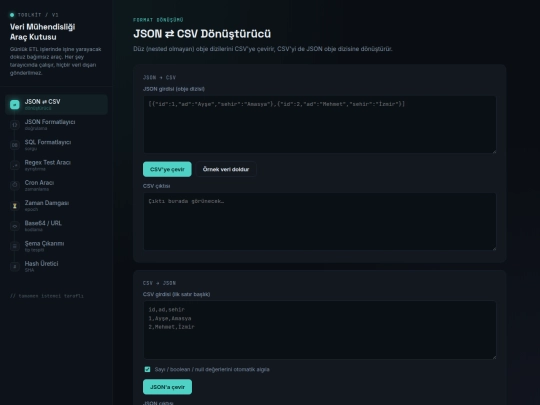This screenshot has height=405, width=540.
Task: Click the JSON Formatlayıcı sidebar icon
Action: (15, 125)
